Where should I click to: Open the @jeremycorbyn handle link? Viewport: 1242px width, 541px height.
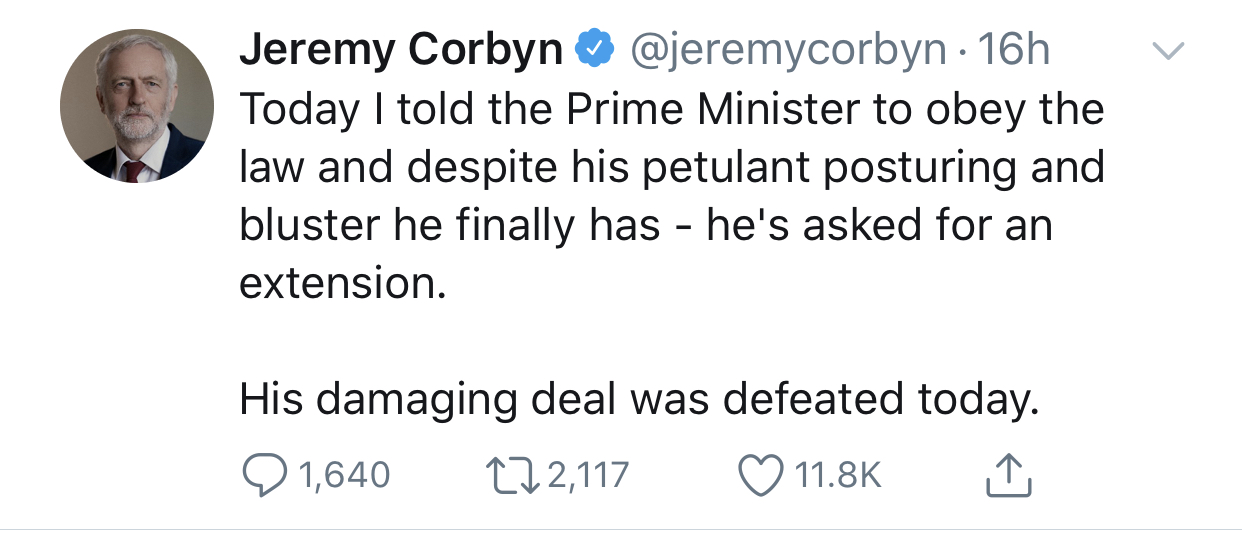(x=786, y=50)
